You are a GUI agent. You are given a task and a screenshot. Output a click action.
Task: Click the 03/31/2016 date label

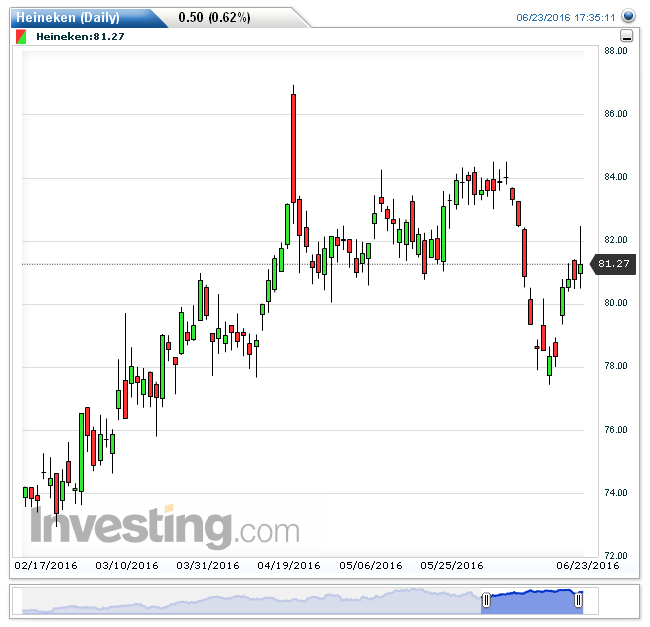[x=208, y=565]
